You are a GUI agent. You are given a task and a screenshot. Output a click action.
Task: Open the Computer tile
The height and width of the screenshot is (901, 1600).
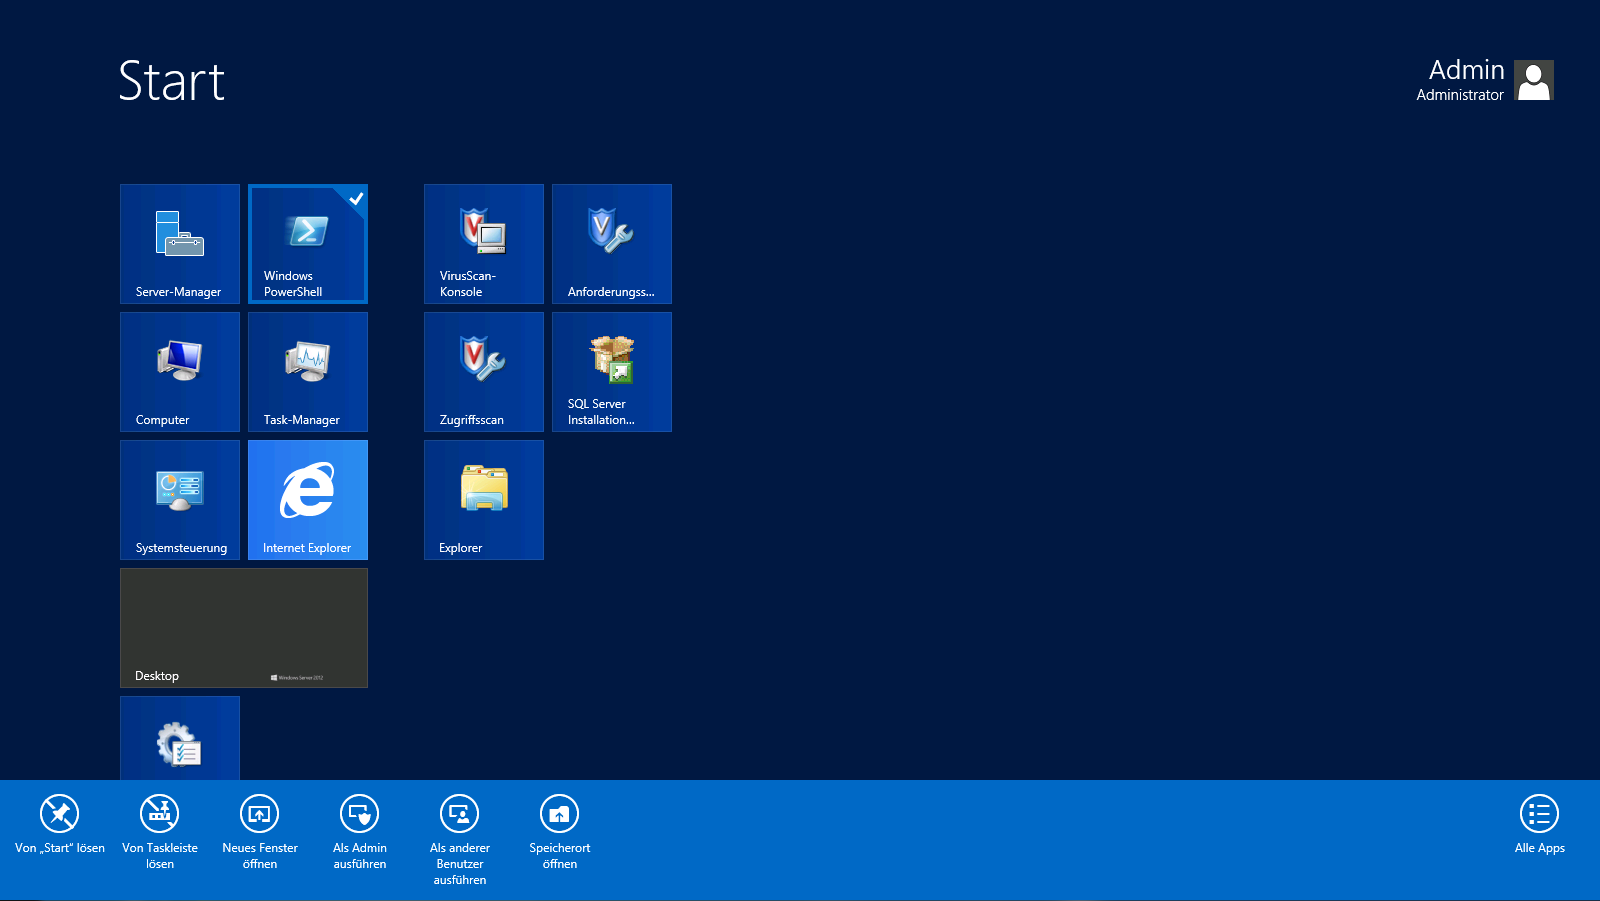click(x=180, y=372)
